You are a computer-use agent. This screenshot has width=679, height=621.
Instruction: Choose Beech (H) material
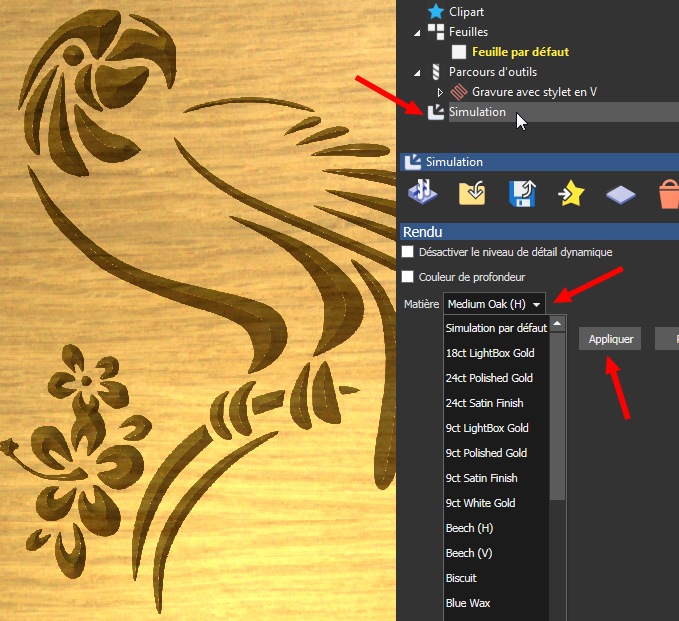(x=496, y=528)
